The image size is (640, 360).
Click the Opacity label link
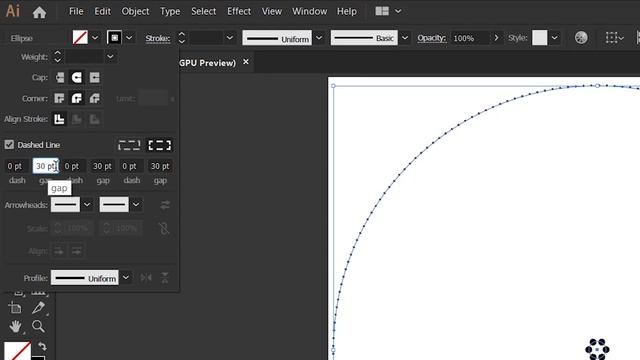click(x=431, y=38)
